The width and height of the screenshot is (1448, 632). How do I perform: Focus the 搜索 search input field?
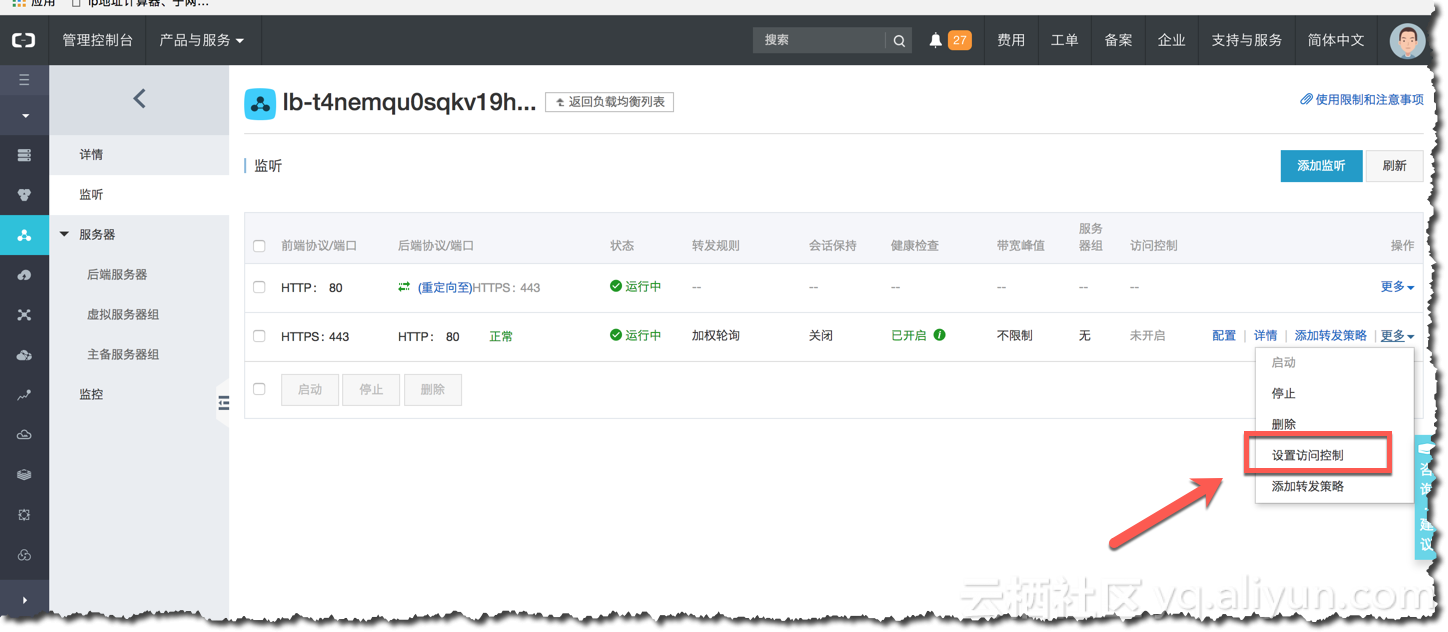coord(819,41)
